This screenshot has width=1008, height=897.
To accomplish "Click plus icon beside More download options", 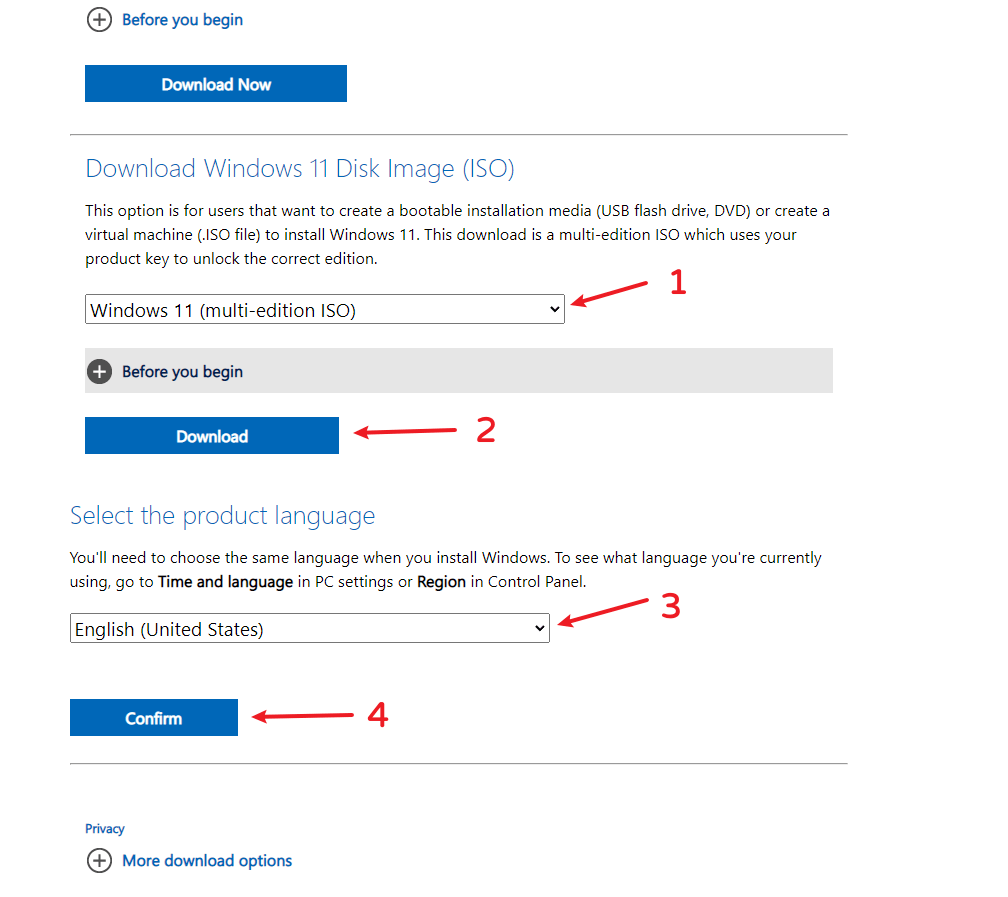I will 99,861.
